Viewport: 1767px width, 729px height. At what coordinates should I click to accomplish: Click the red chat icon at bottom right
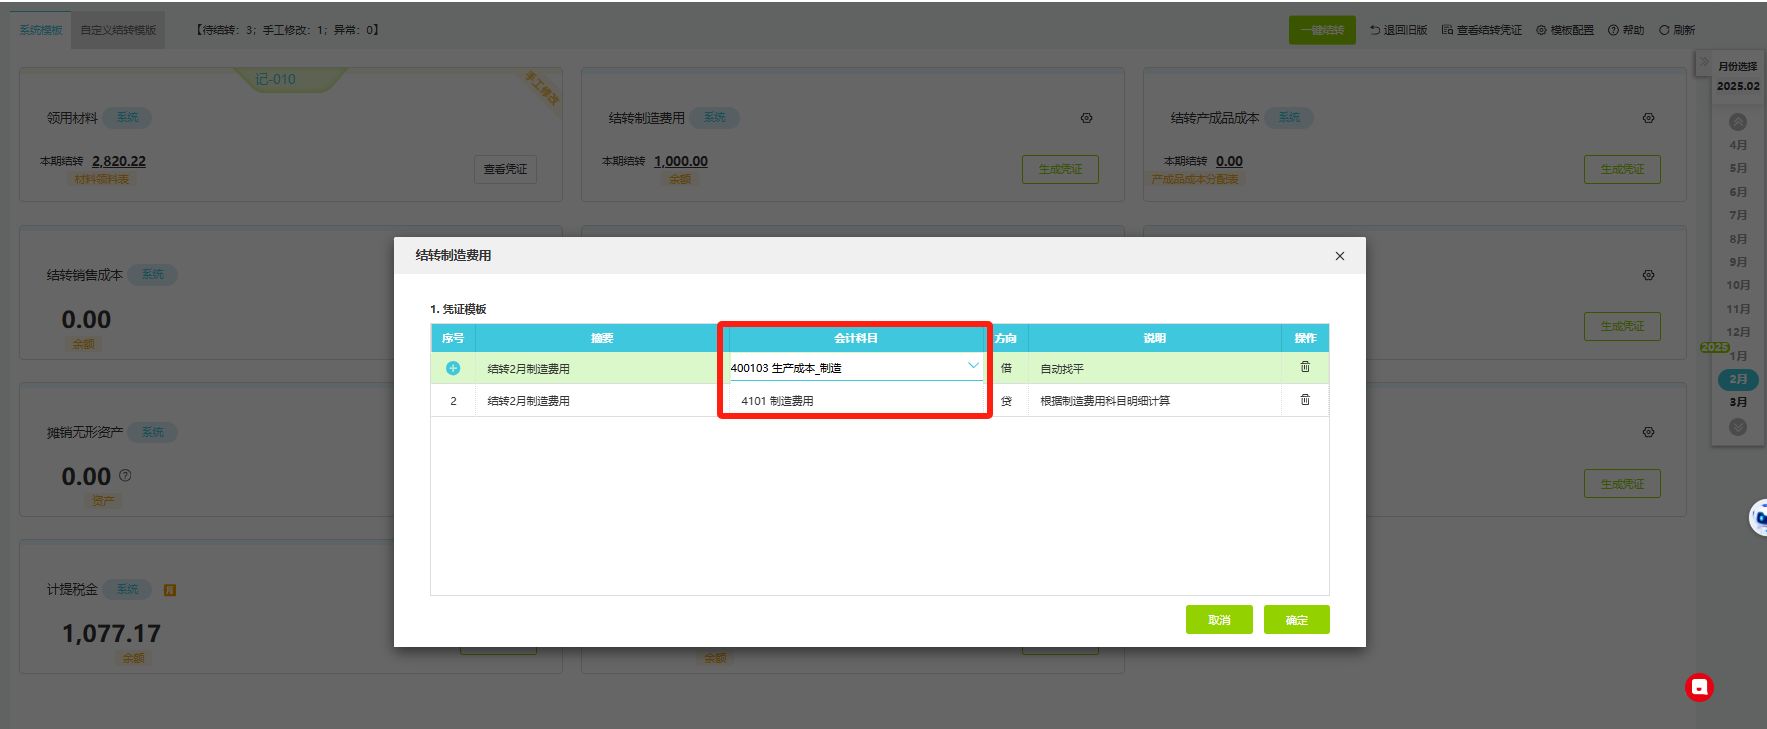click(x=1699, y=687)
